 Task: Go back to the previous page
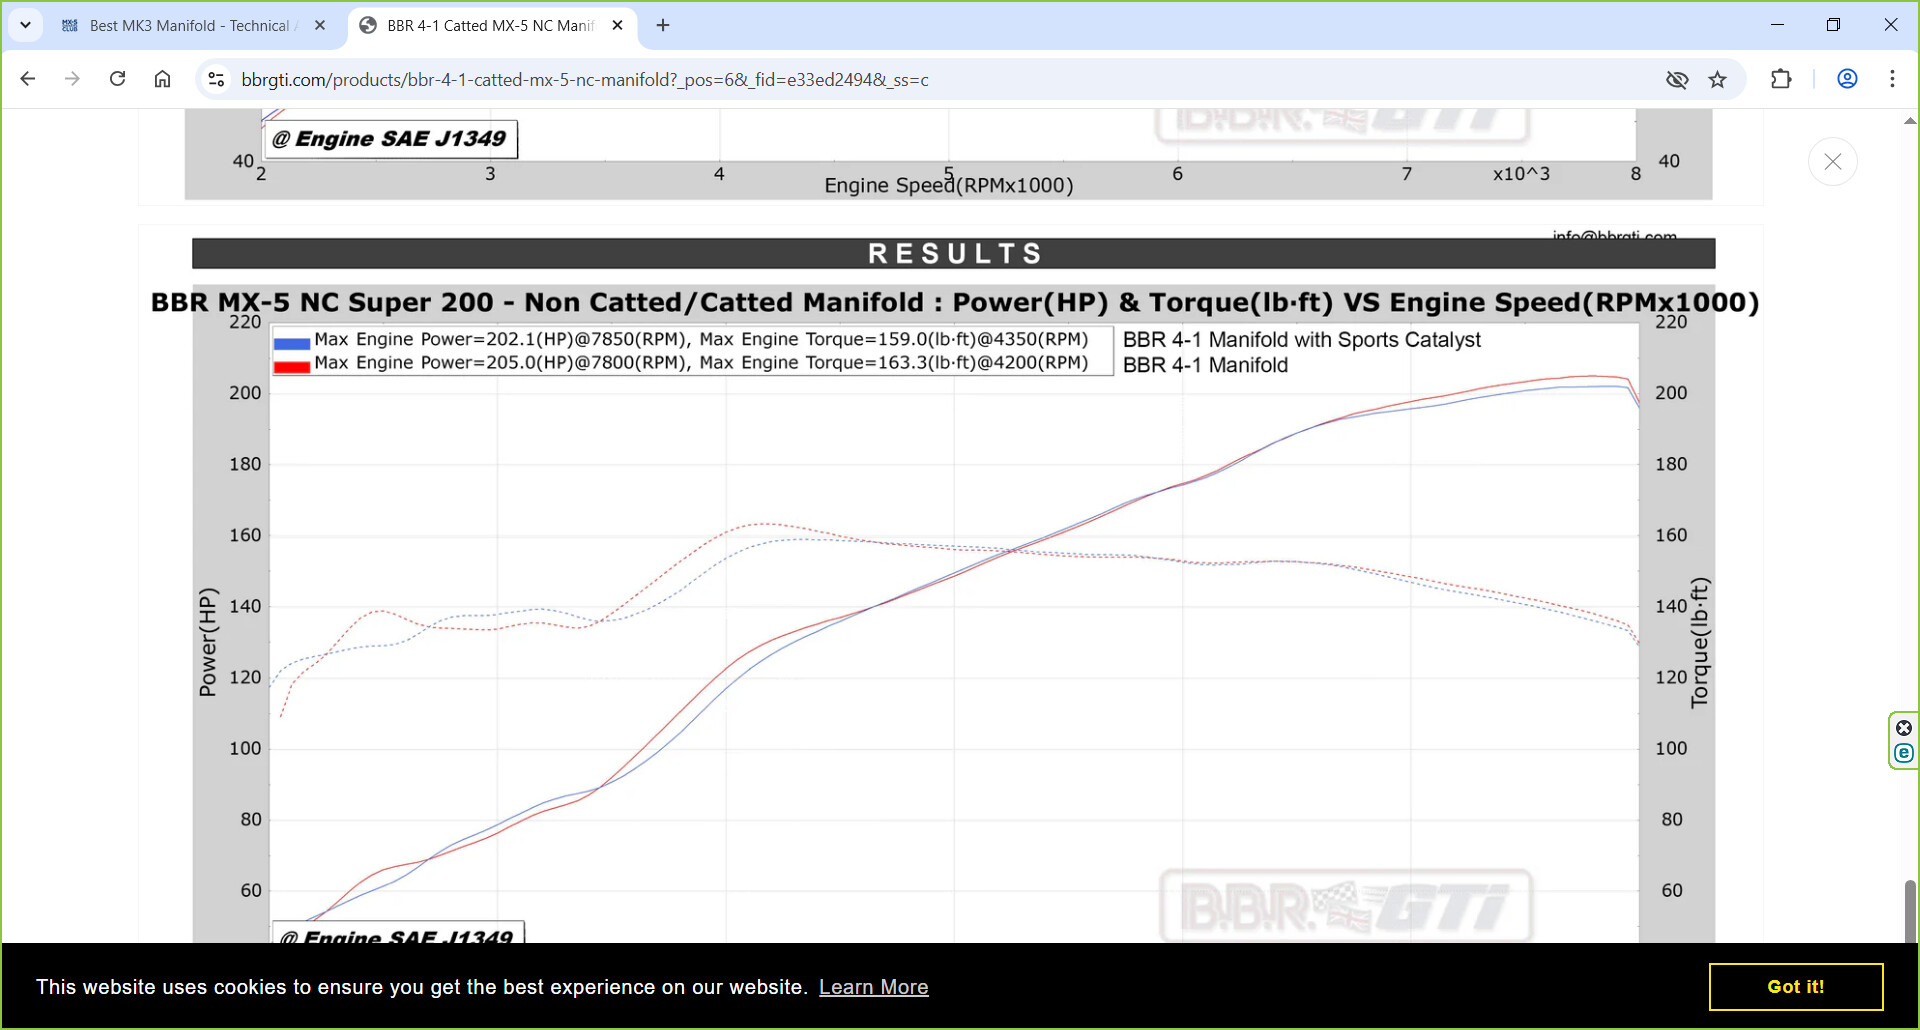[x=28, y=79]
